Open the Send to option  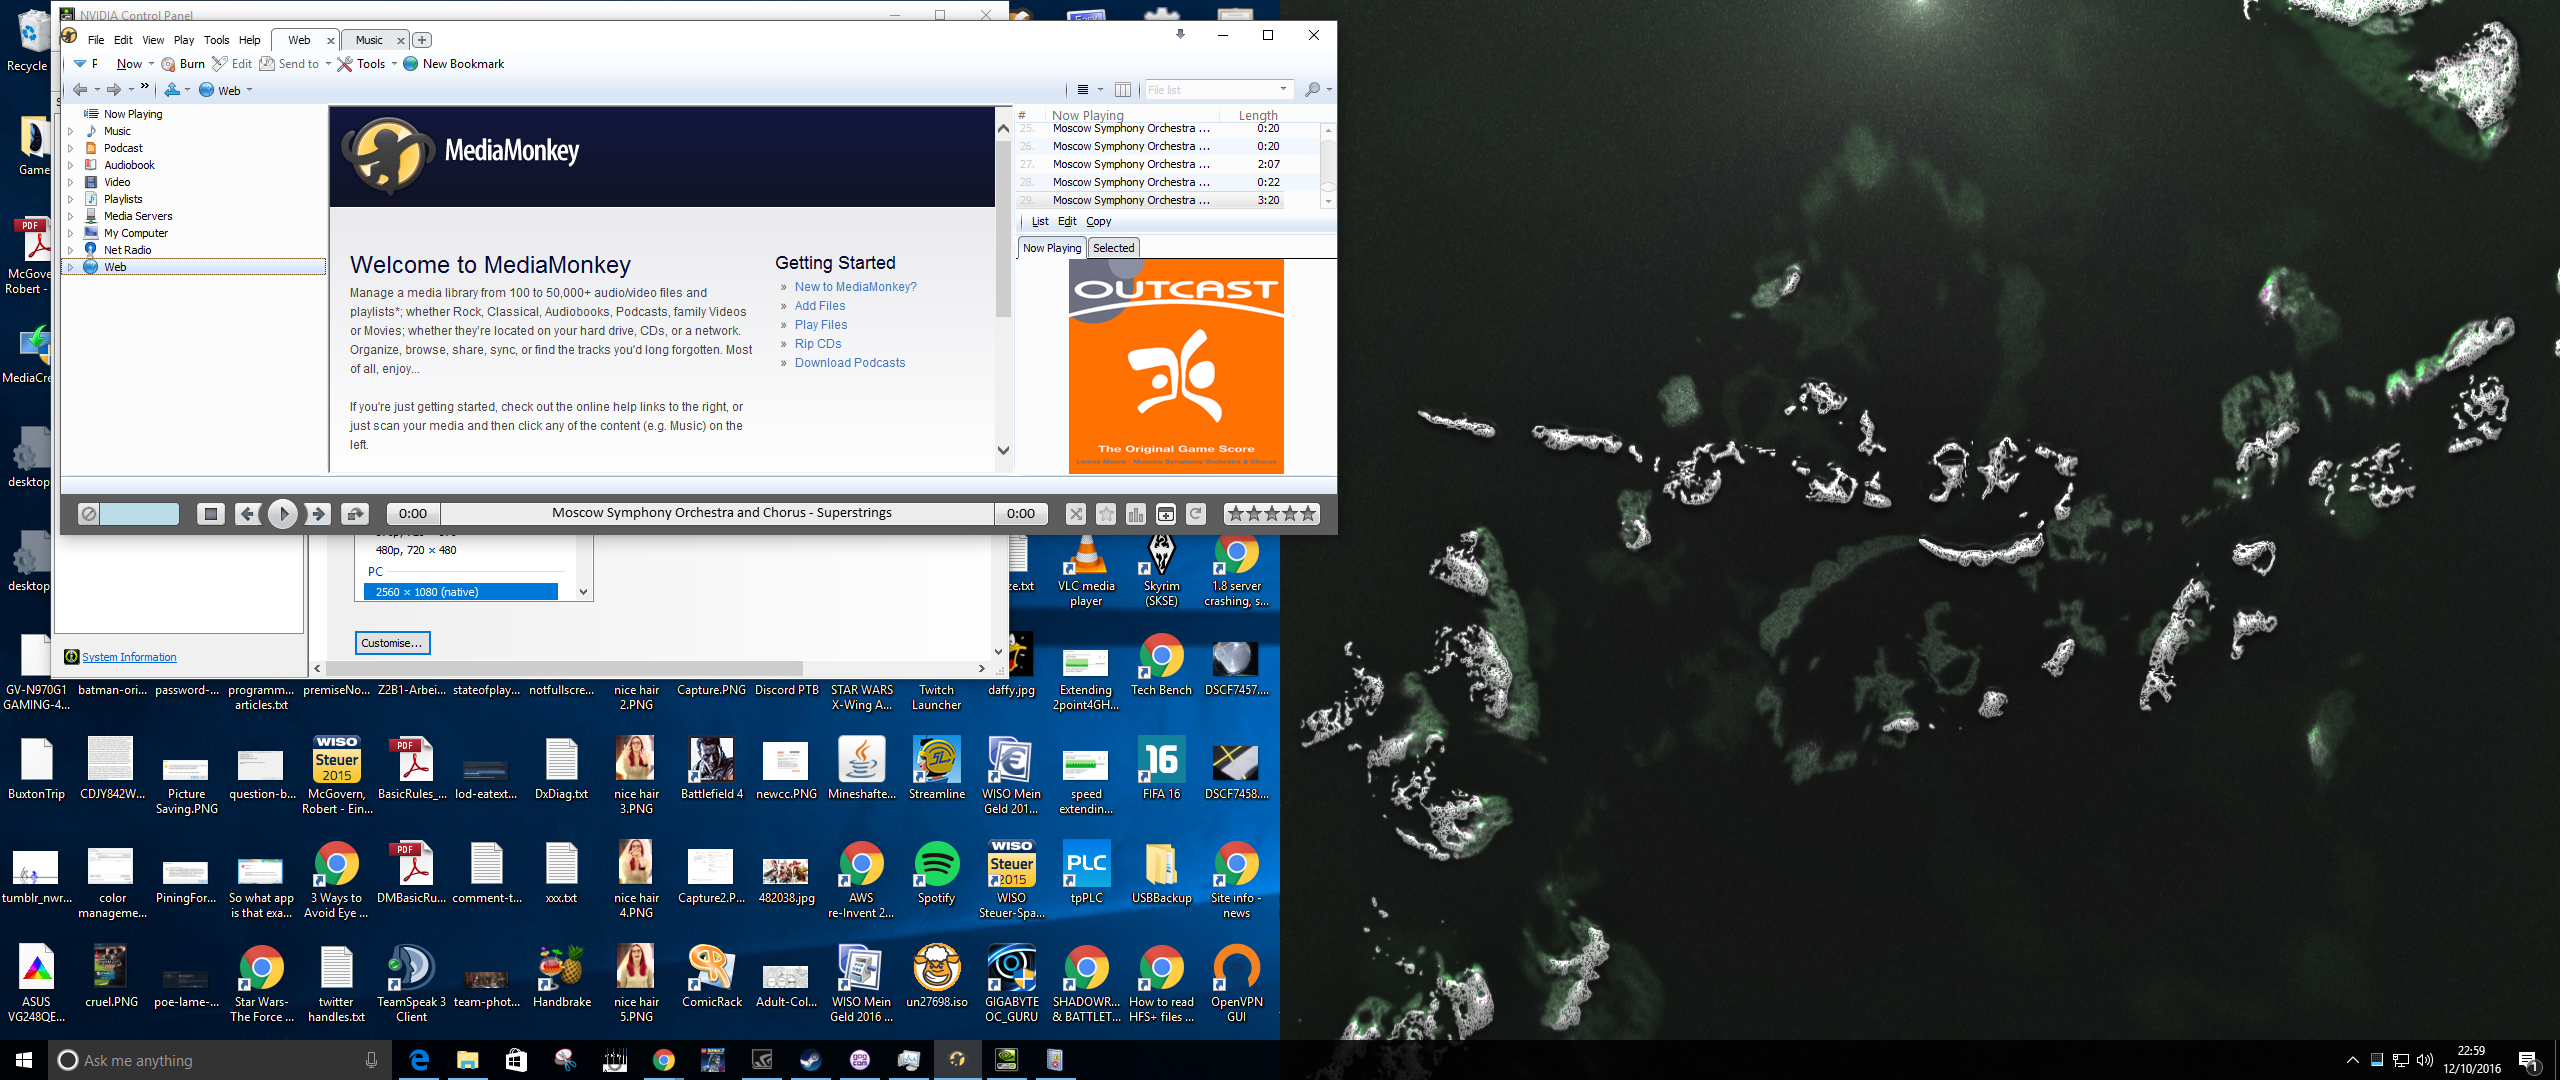(x=290, y=63)
